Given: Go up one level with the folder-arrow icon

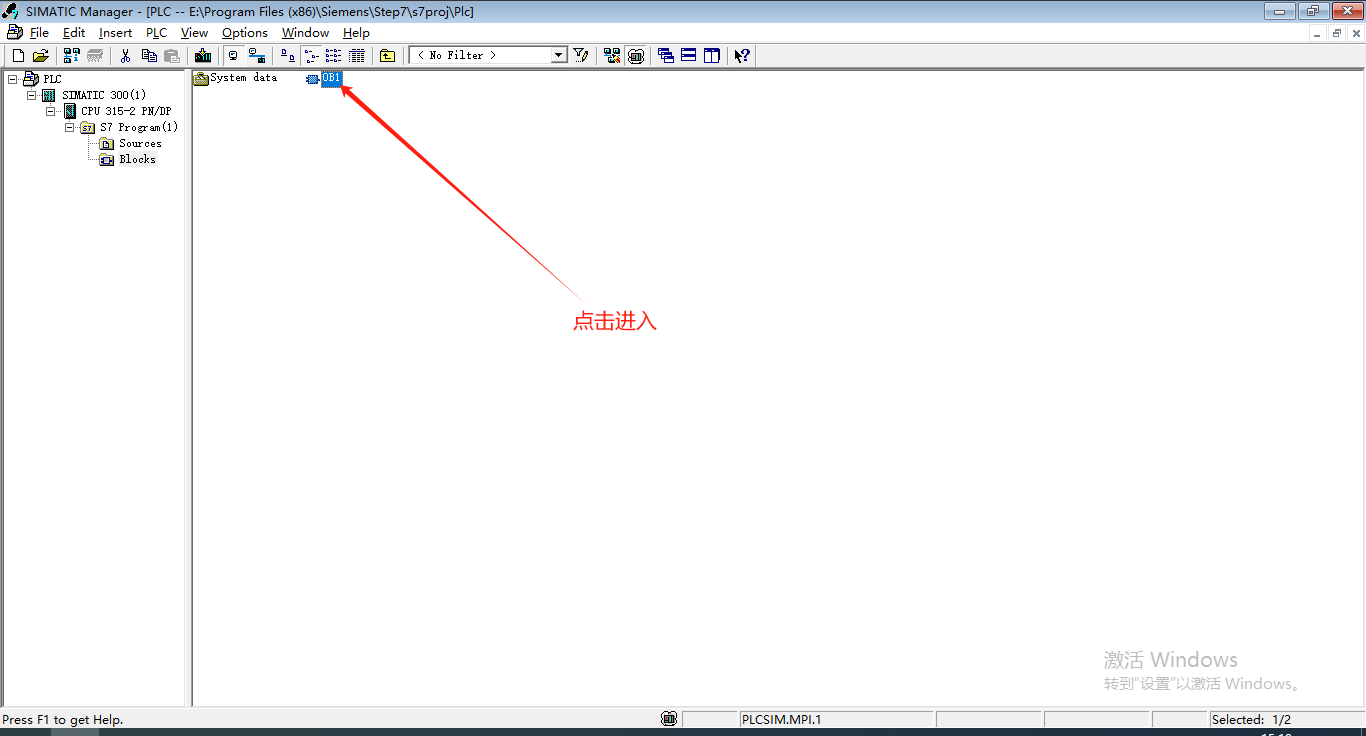Looking at the screenshot, I should 387,56.
